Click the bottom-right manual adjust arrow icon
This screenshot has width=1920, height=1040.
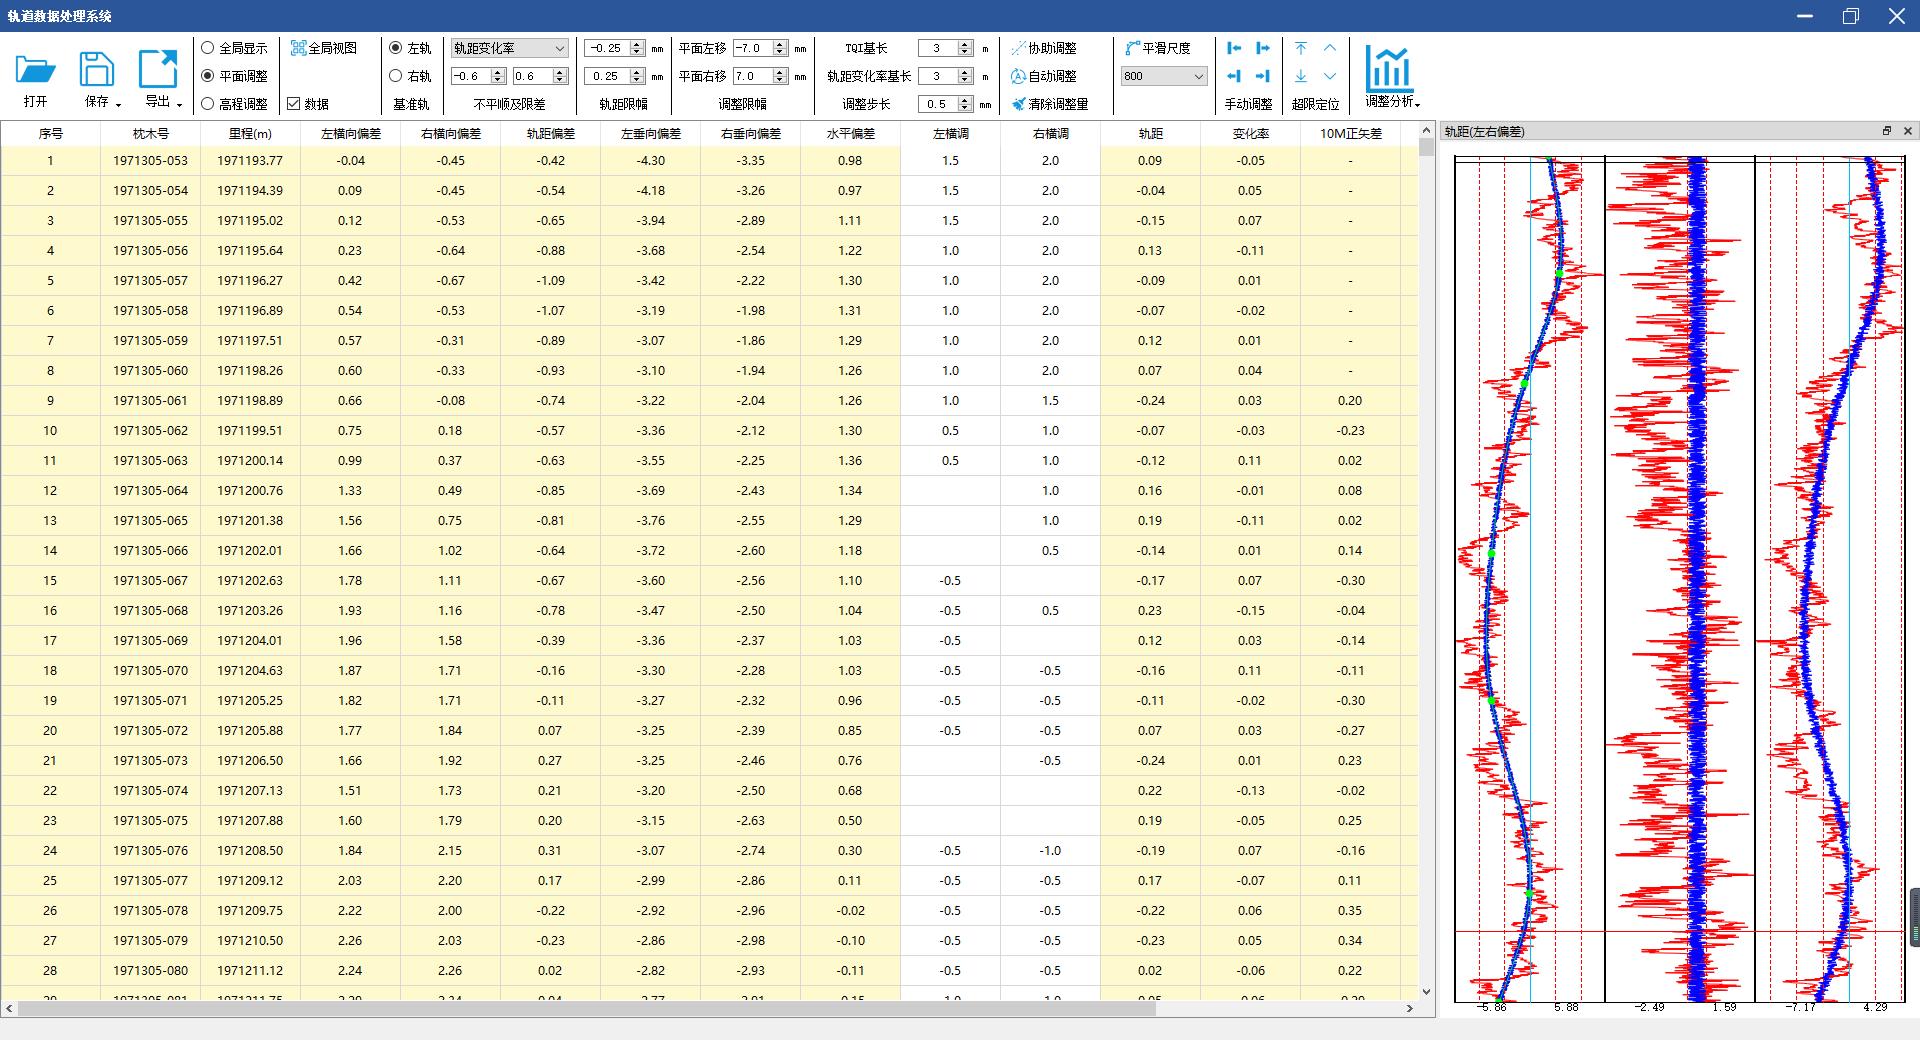pos(1263,76)
